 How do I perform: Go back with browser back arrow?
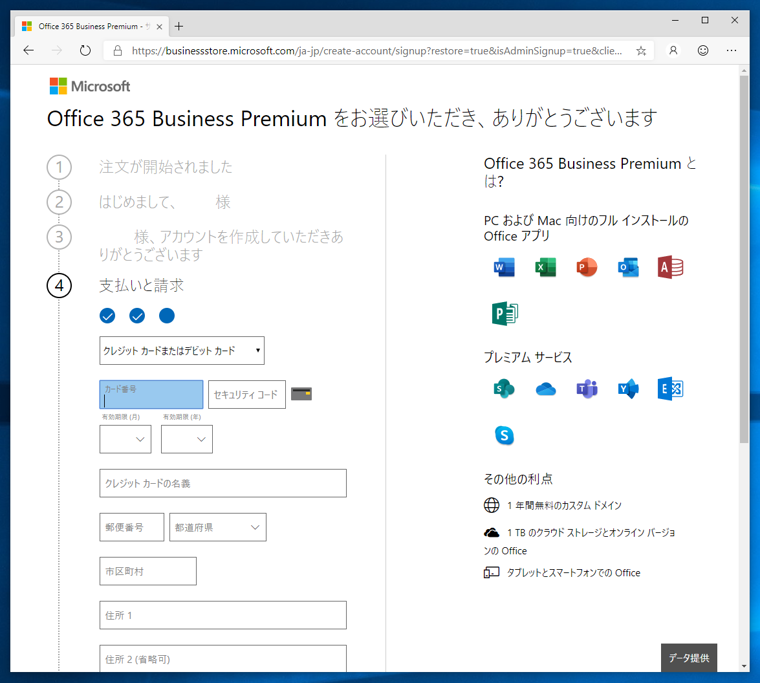[29, 50]
